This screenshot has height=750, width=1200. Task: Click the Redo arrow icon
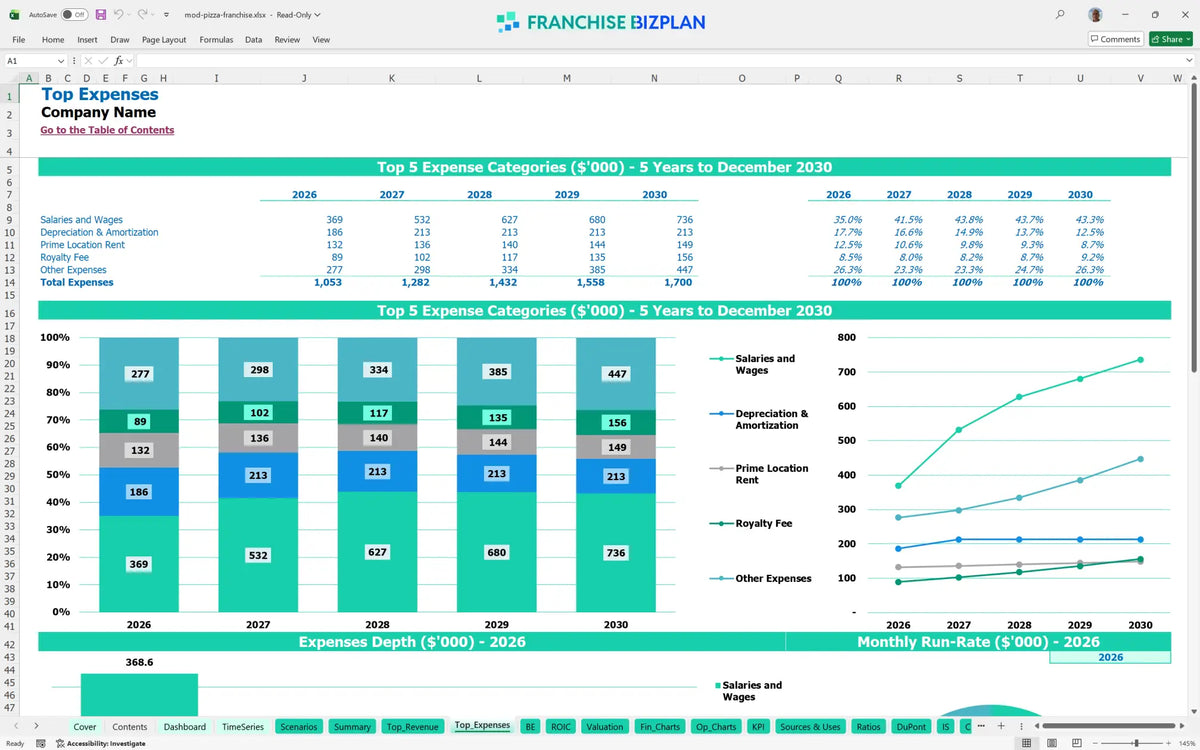click(143, 15)
